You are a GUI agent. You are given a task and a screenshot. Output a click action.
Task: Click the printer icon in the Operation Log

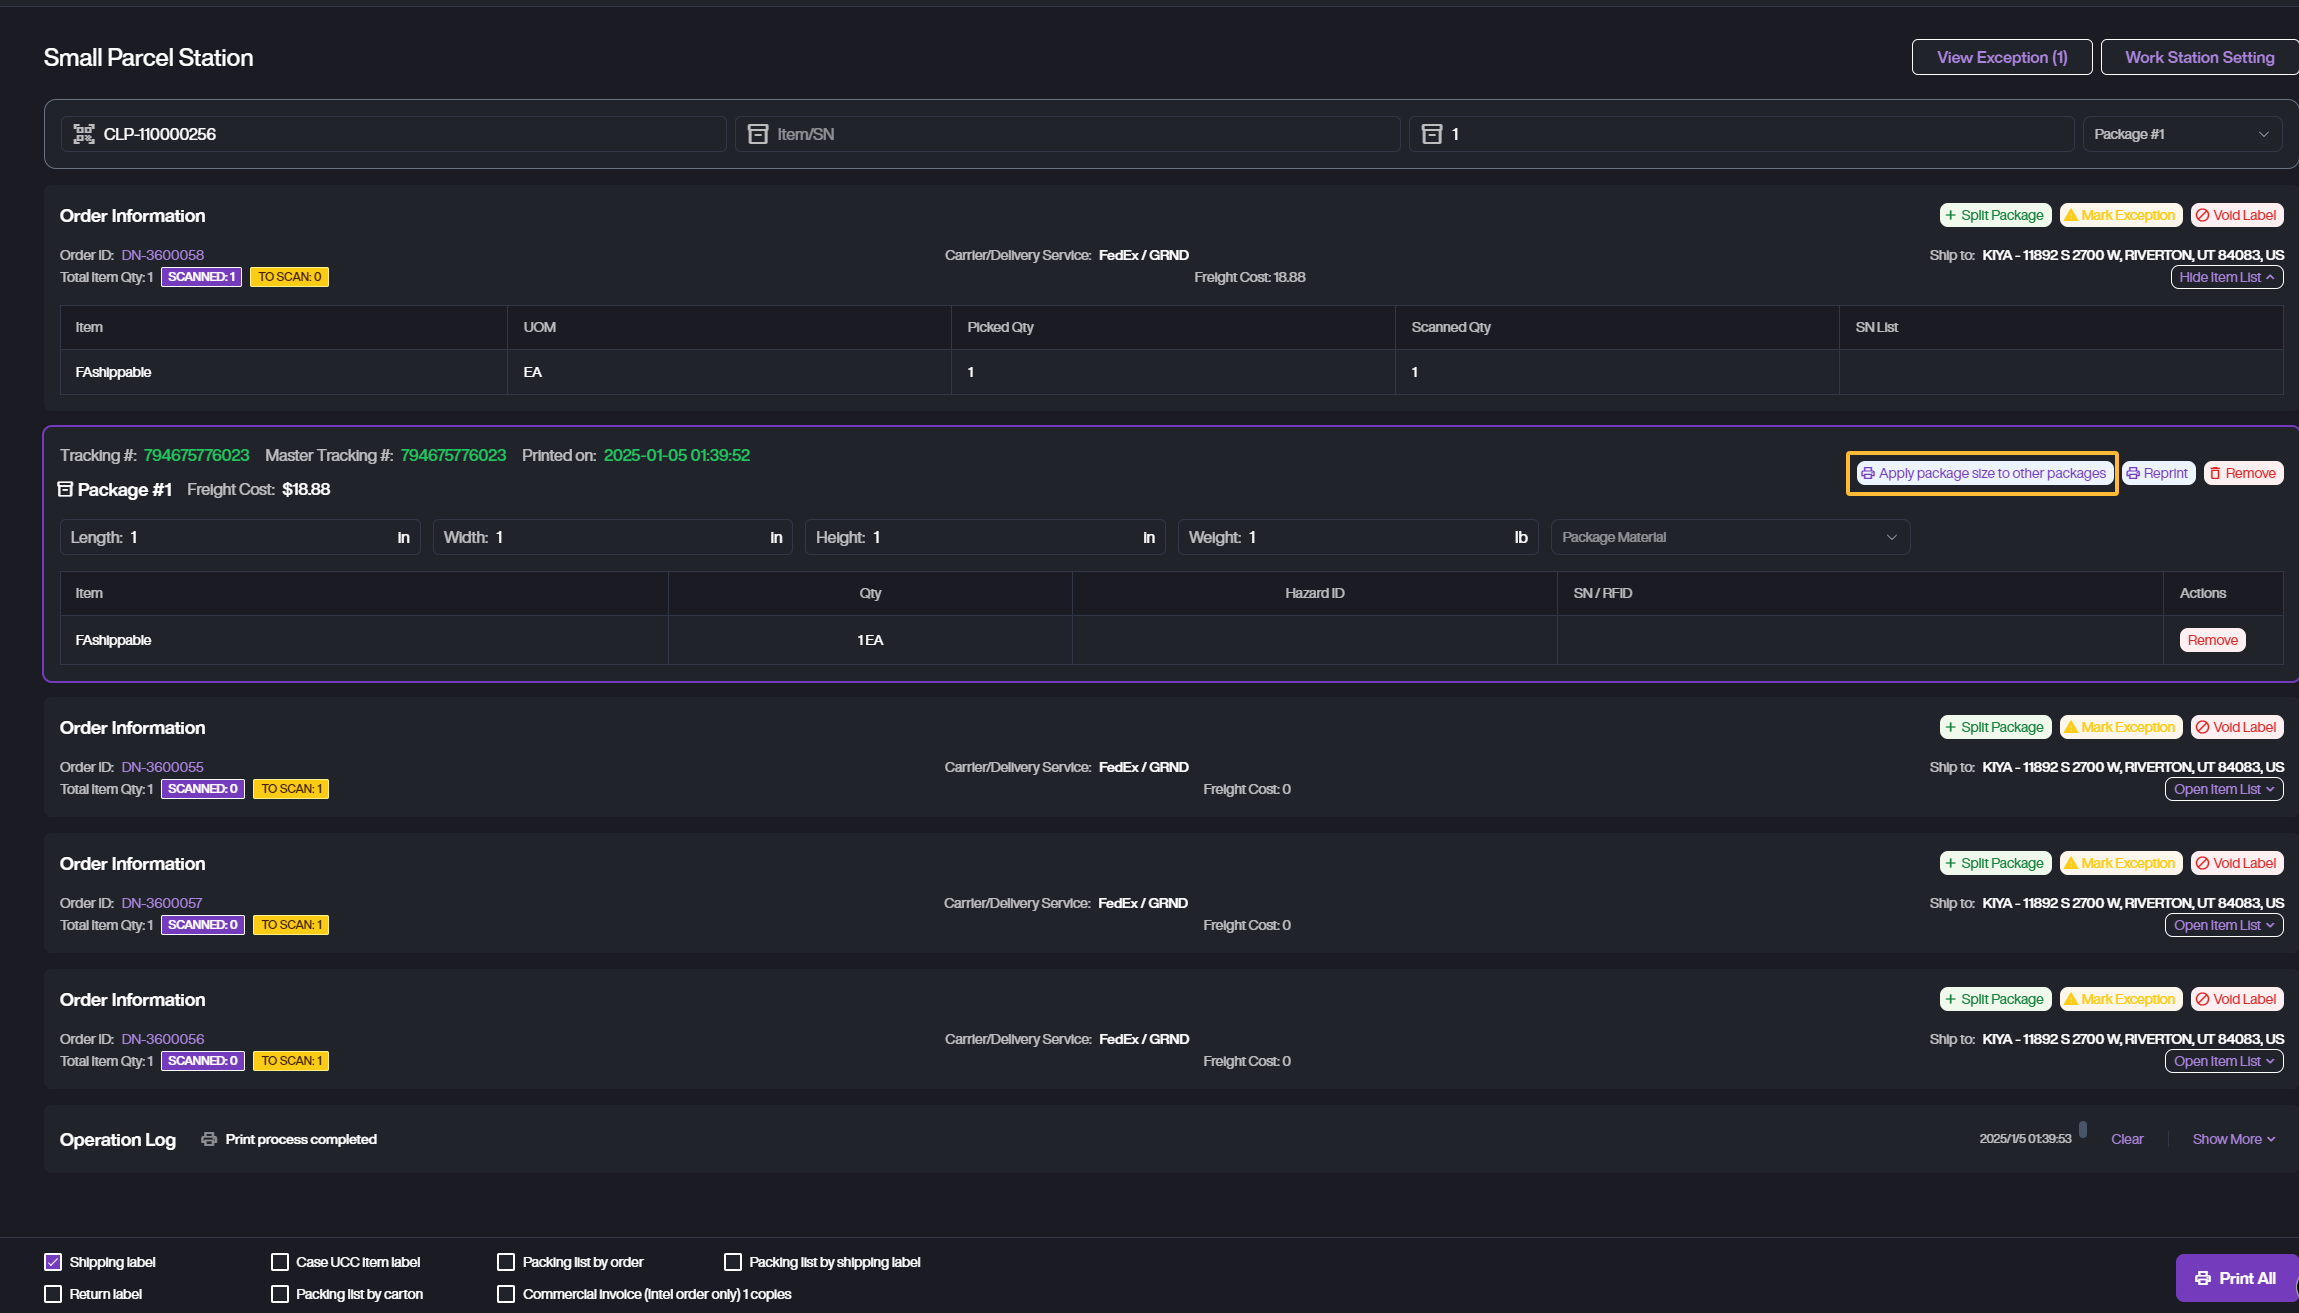(209, 1139)
